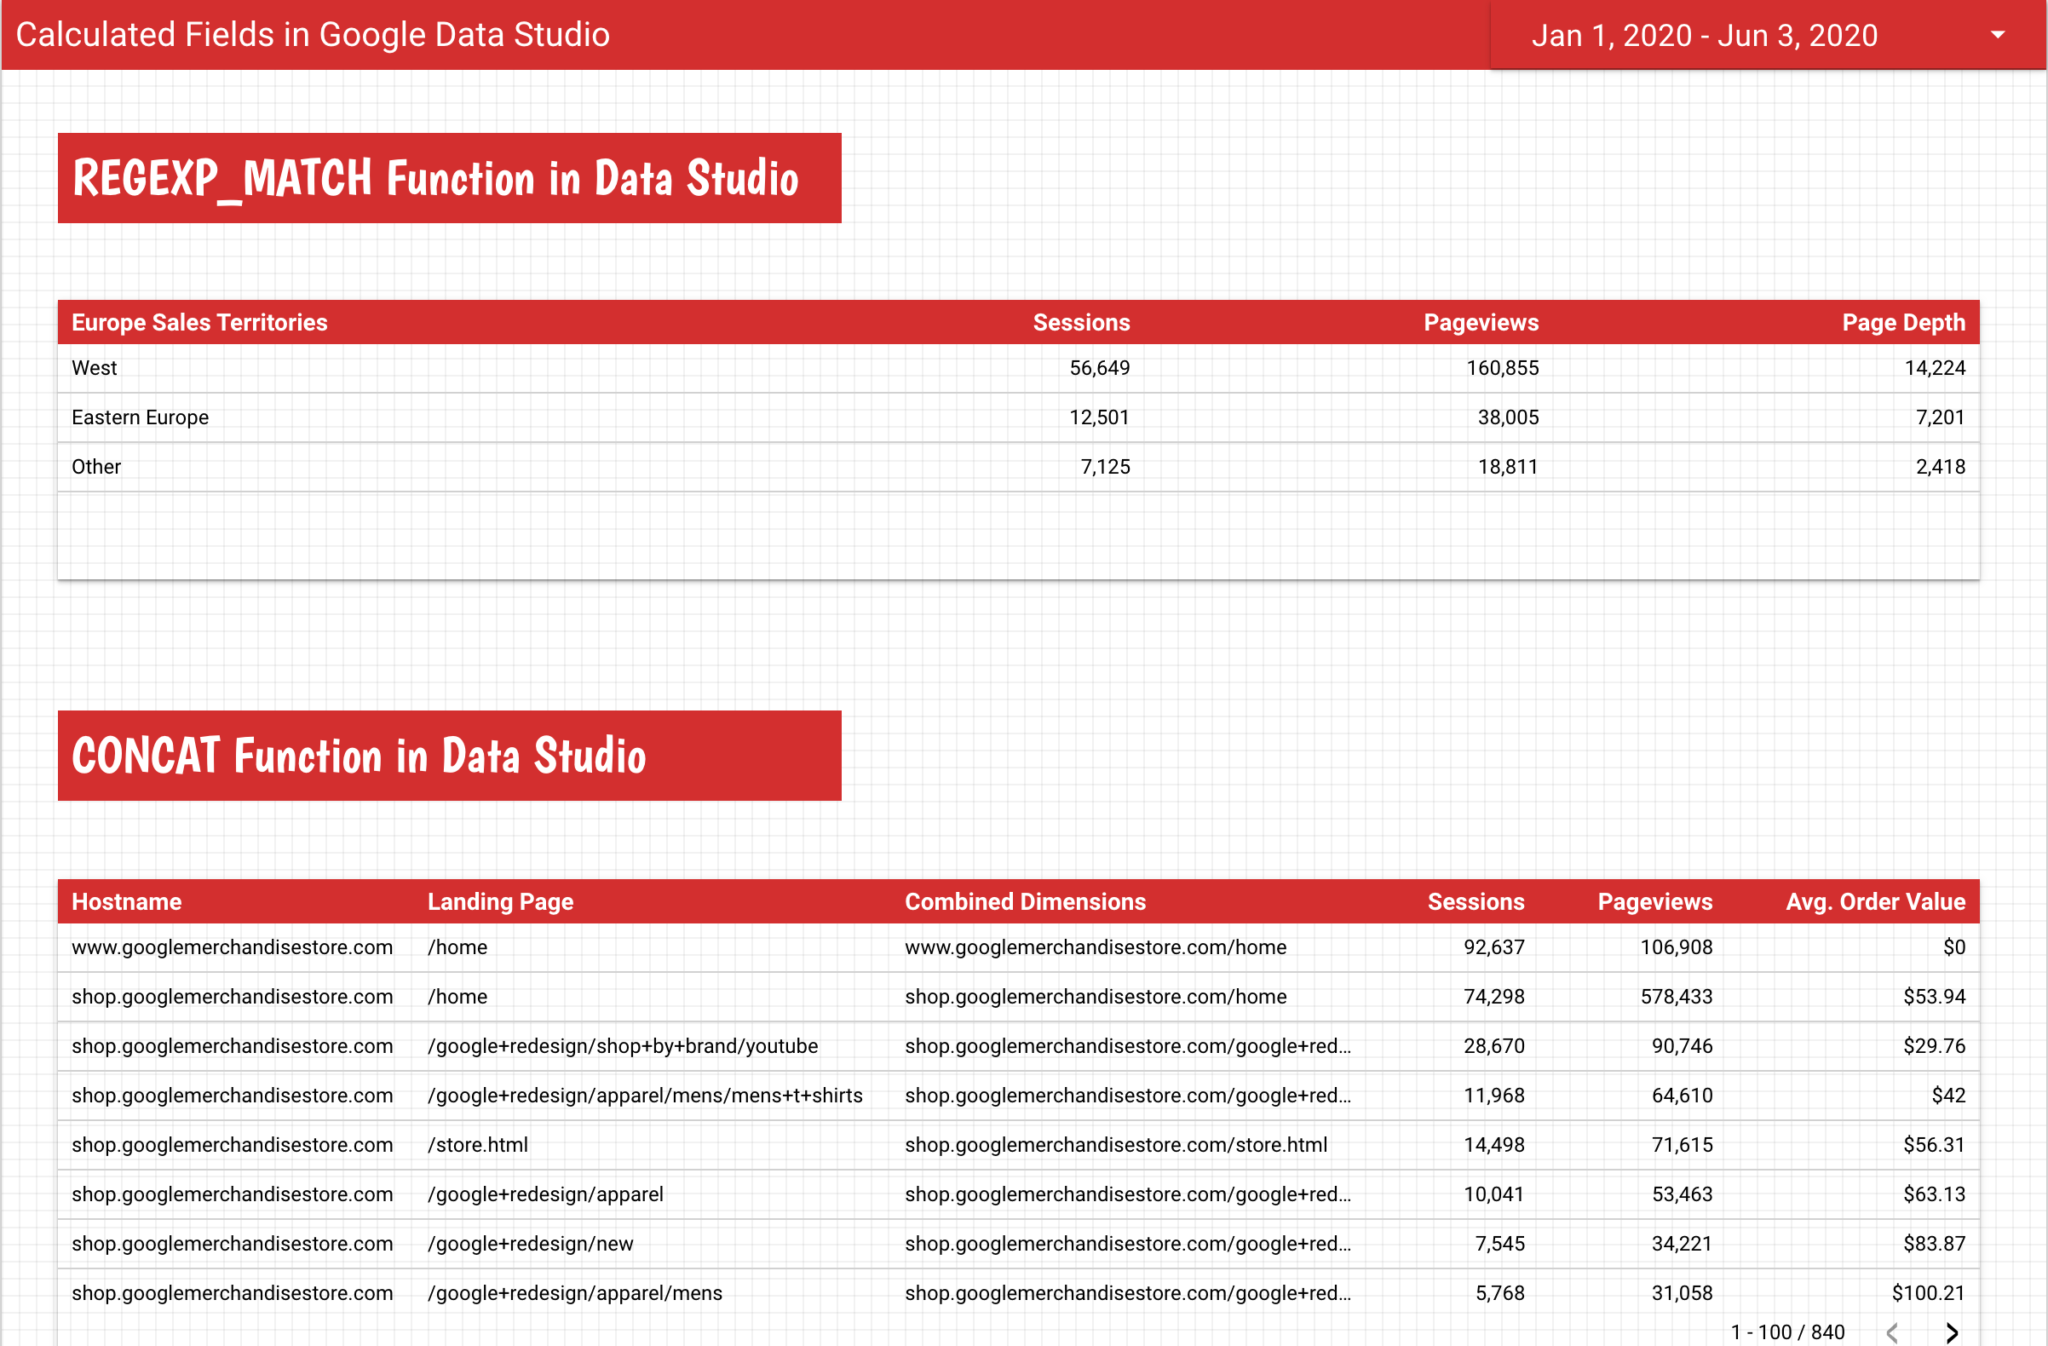Sort by Landing Page column

tap(500, 901)
